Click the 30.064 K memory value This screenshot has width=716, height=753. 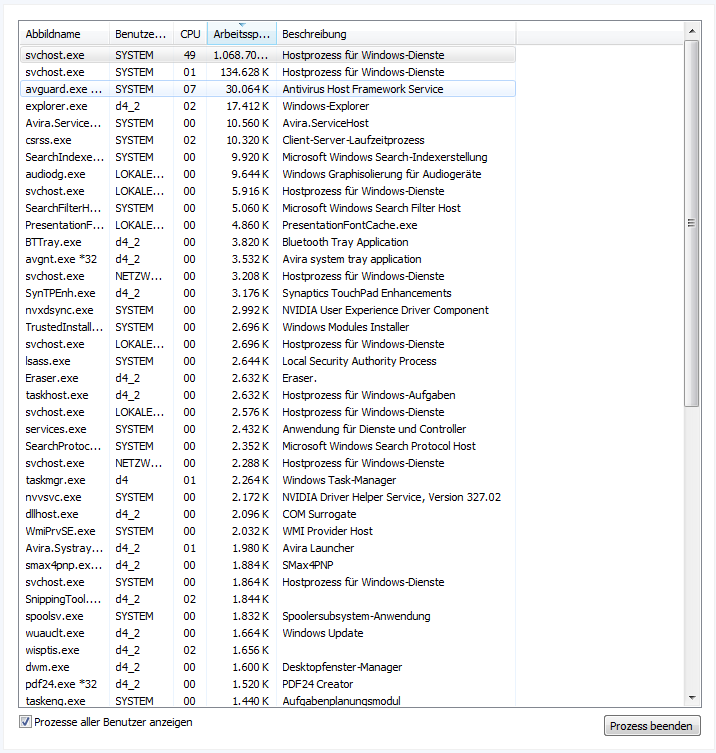(248, 89)
